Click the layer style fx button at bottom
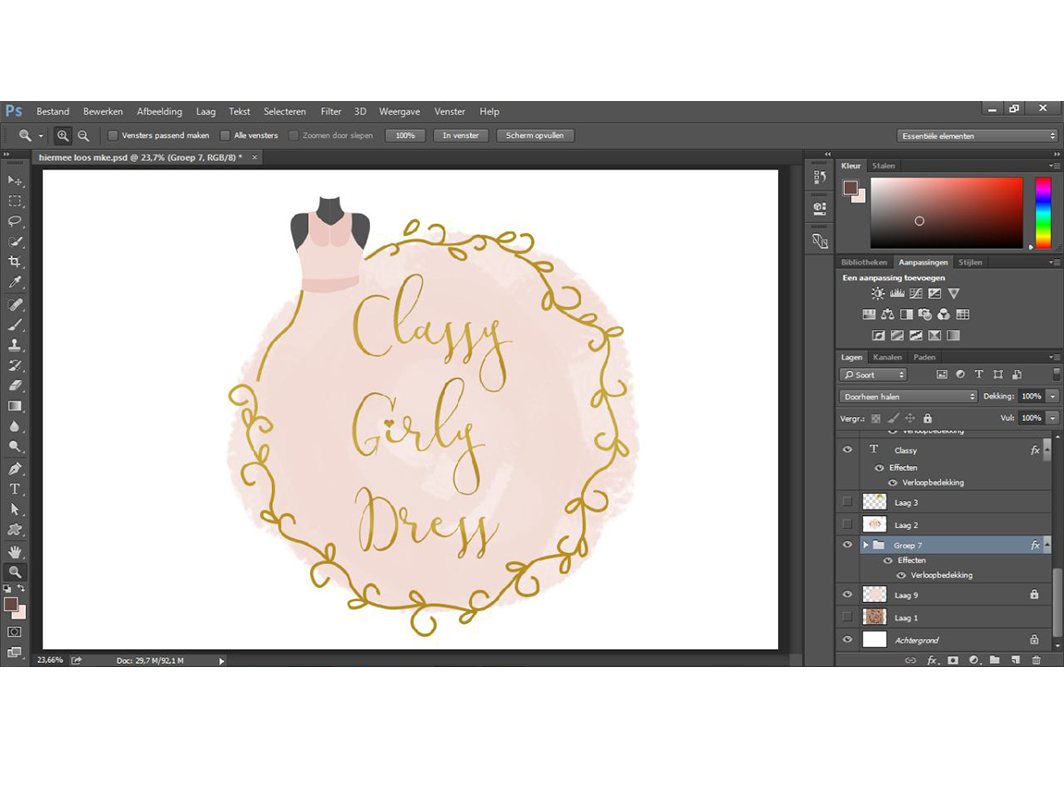Viewport: 1064px width, 799px height. [x=932, y=660]
